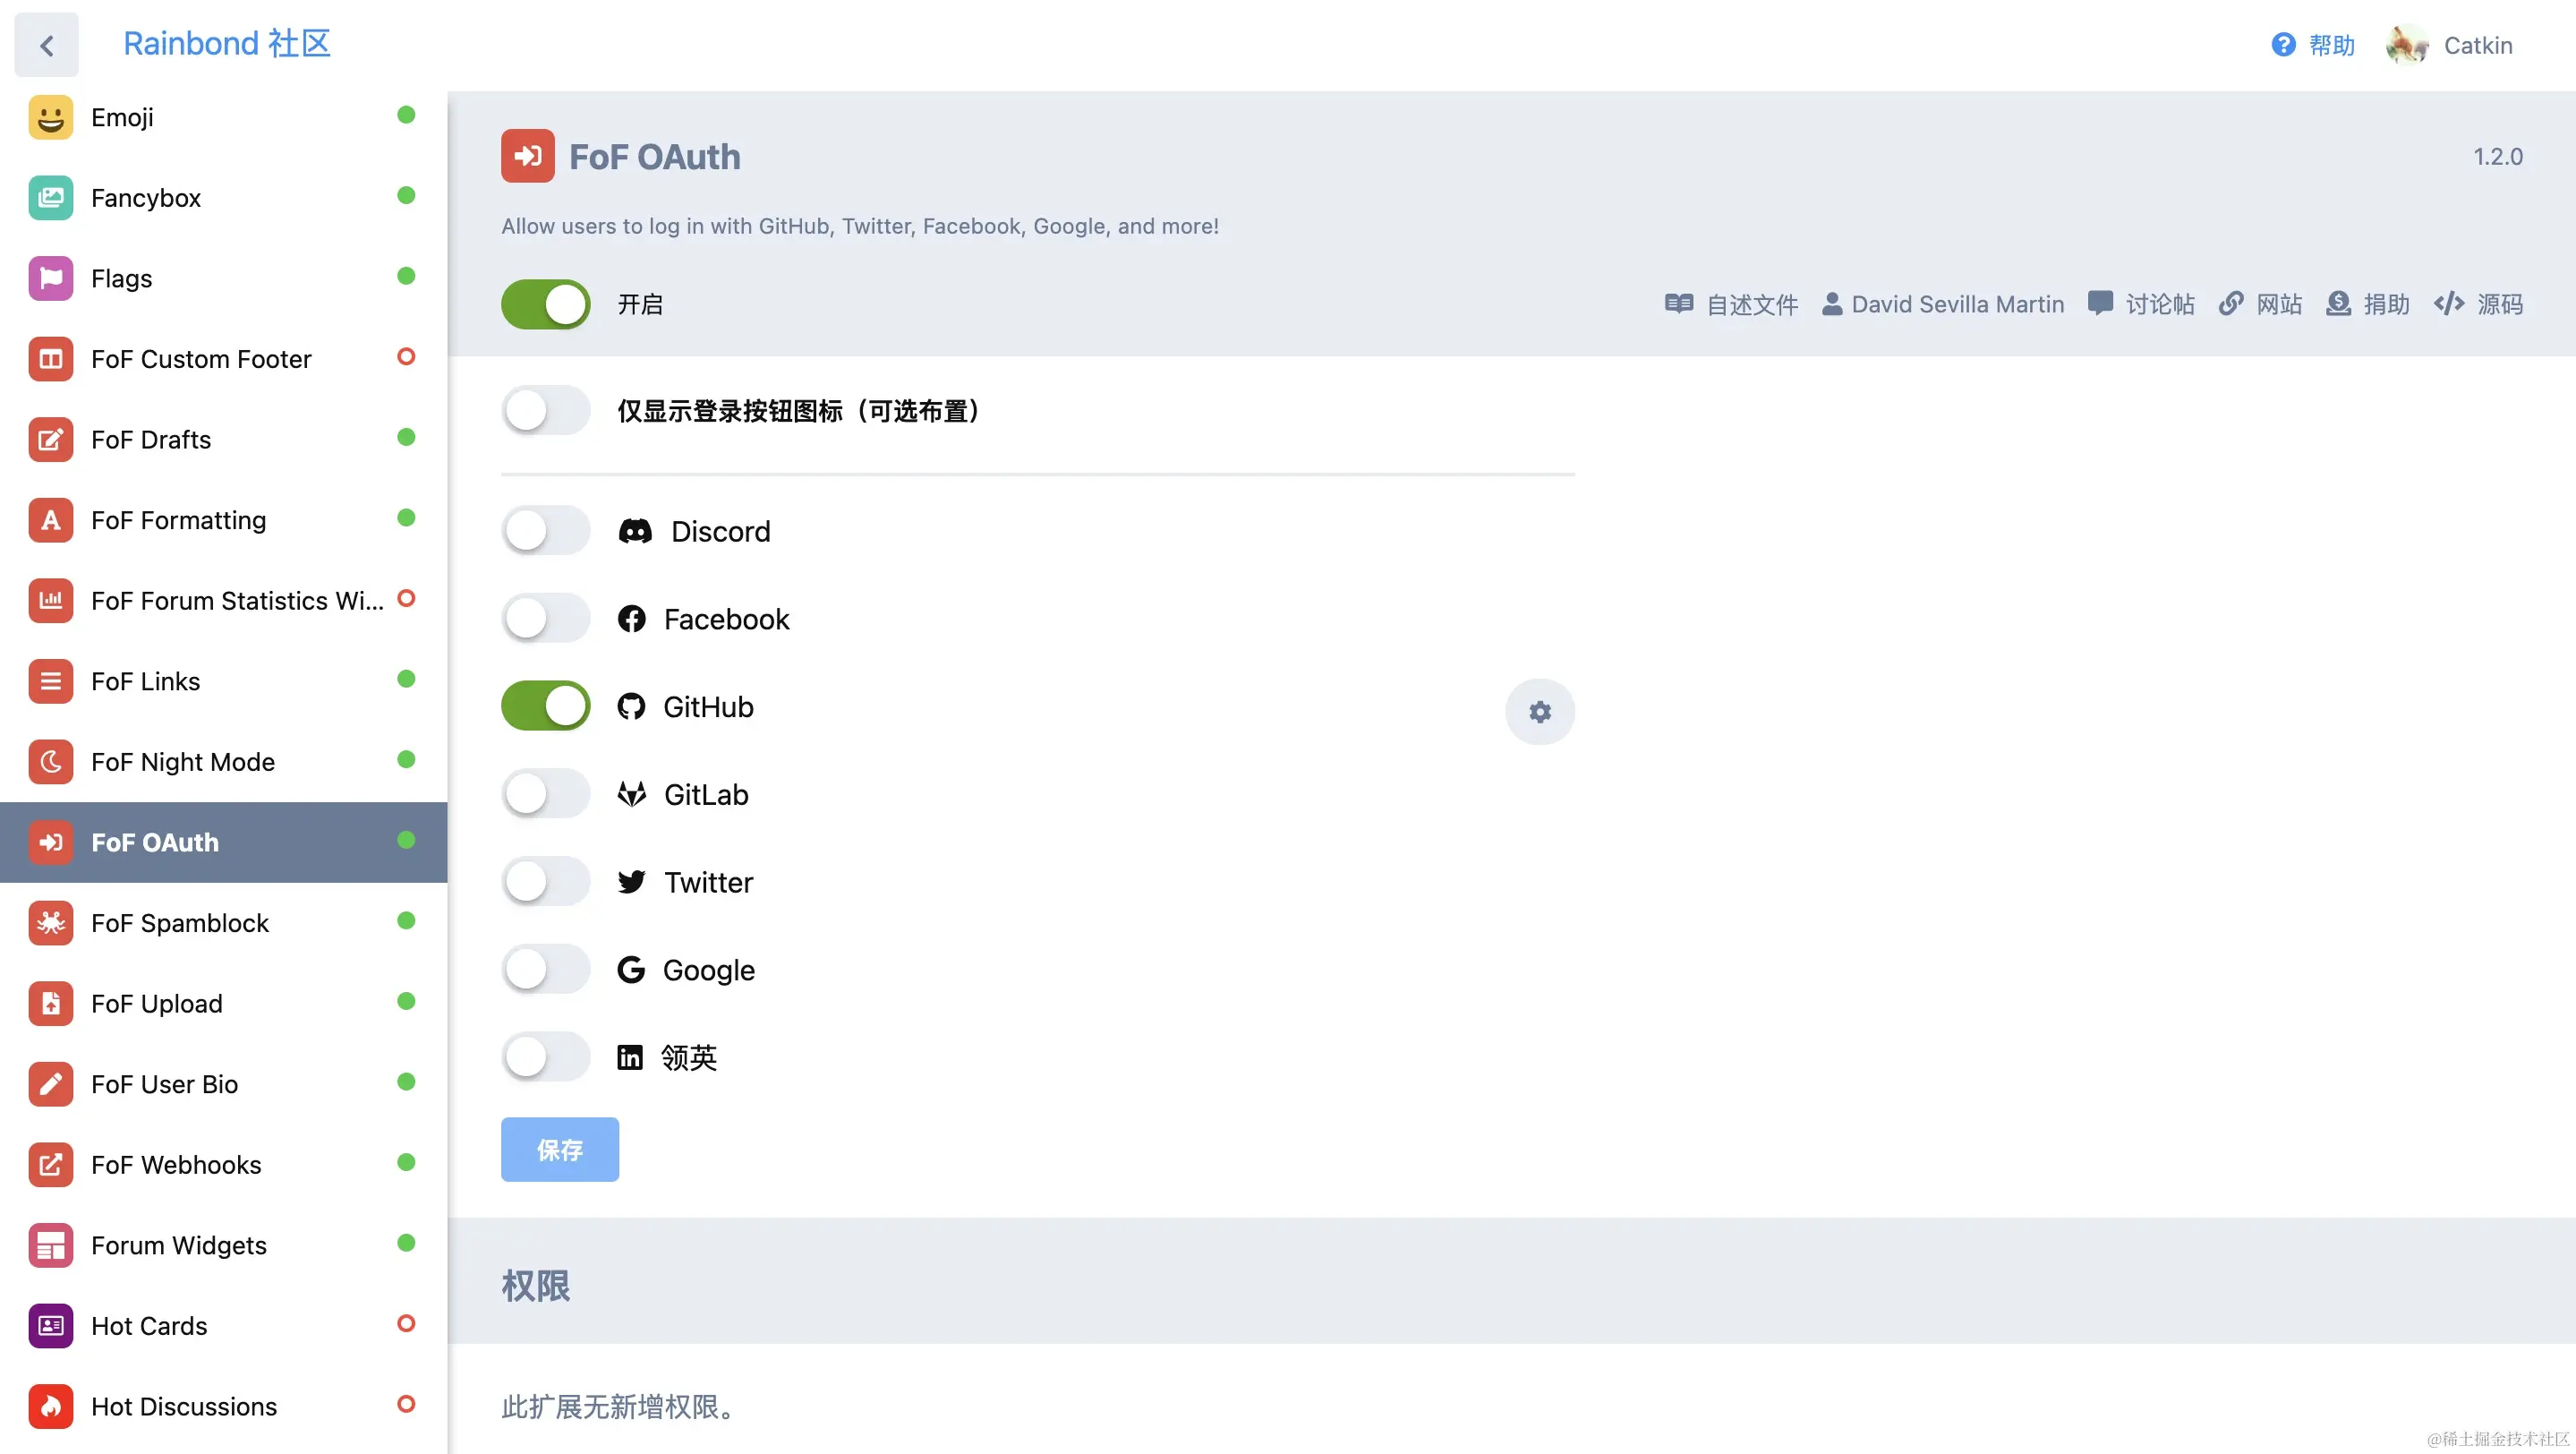Toggle the 开启 extension enable switch

pyautogui.click(x=545, y=304)
